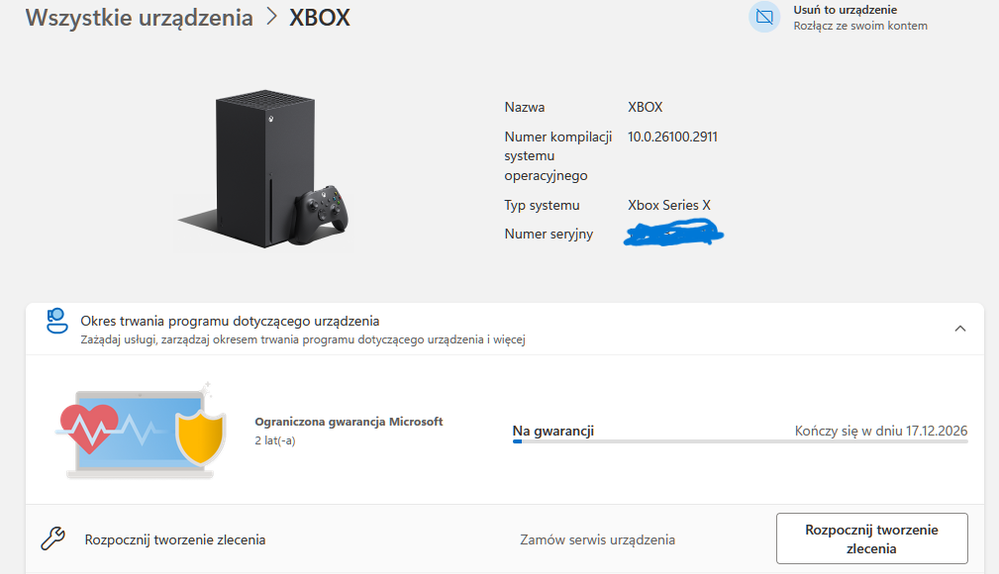
Task: Collapse the 'Okres trwania programu' header
Action: [x=230, y=321]
